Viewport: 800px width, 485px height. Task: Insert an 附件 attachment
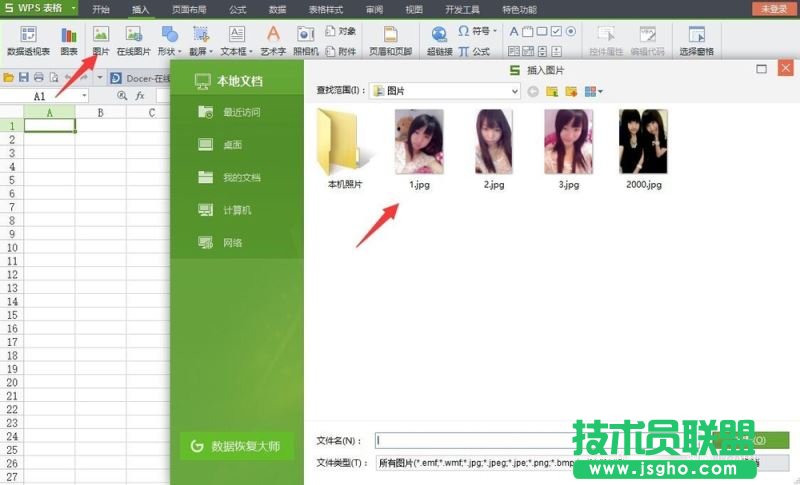pyautogui.click(x=340, y=51)
